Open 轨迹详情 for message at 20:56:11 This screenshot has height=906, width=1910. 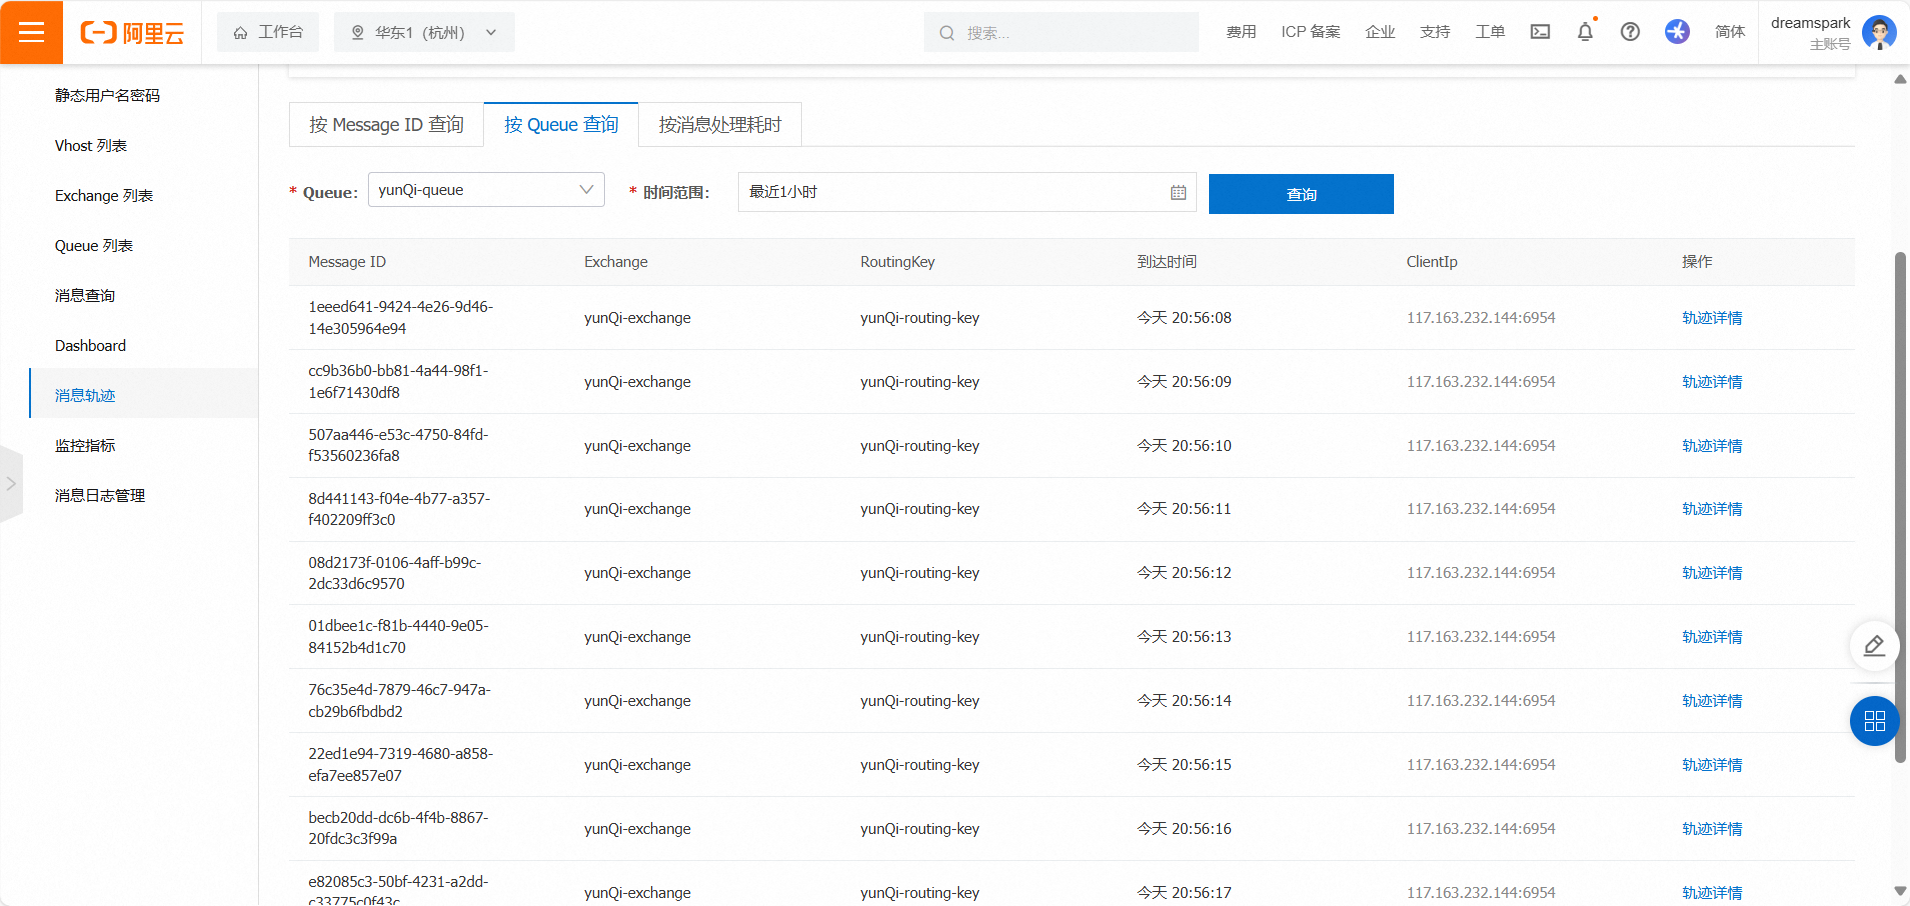(1712, 509)
